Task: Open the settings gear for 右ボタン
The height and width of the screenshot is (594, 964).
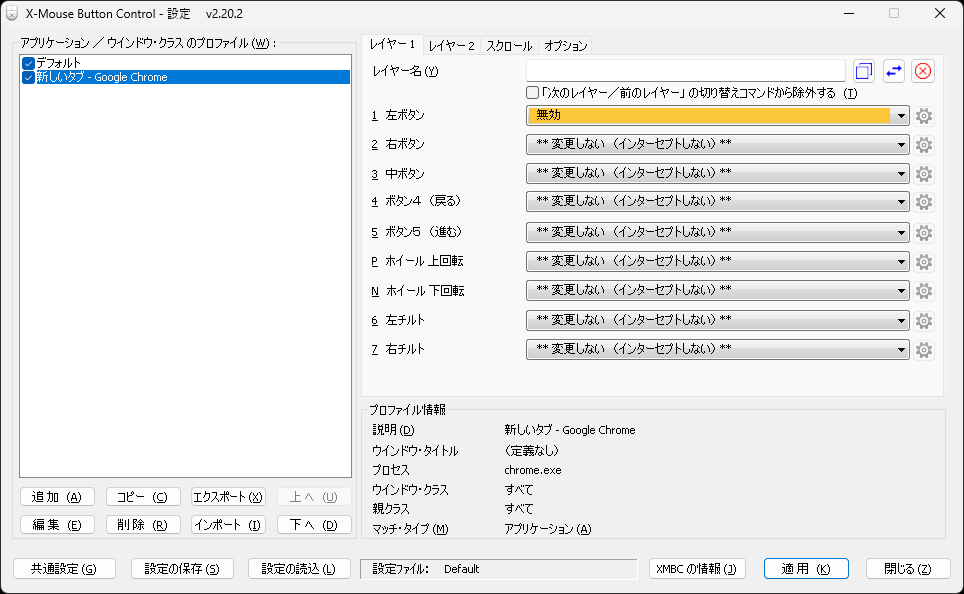Action: coord(923,144)
